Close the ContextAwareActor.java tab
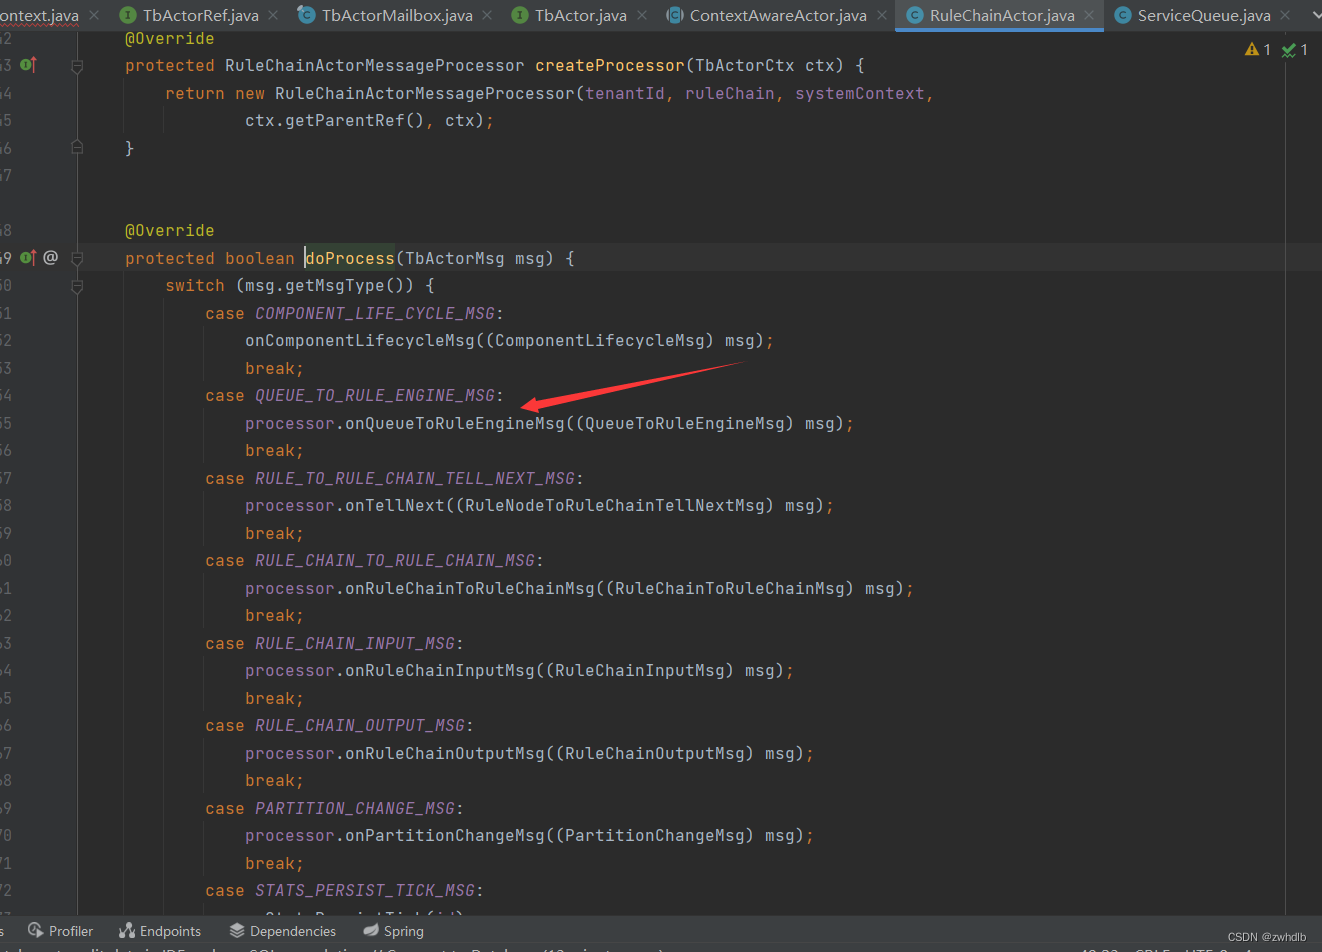Screen dimensions: 1322x952 pos(882,15)
